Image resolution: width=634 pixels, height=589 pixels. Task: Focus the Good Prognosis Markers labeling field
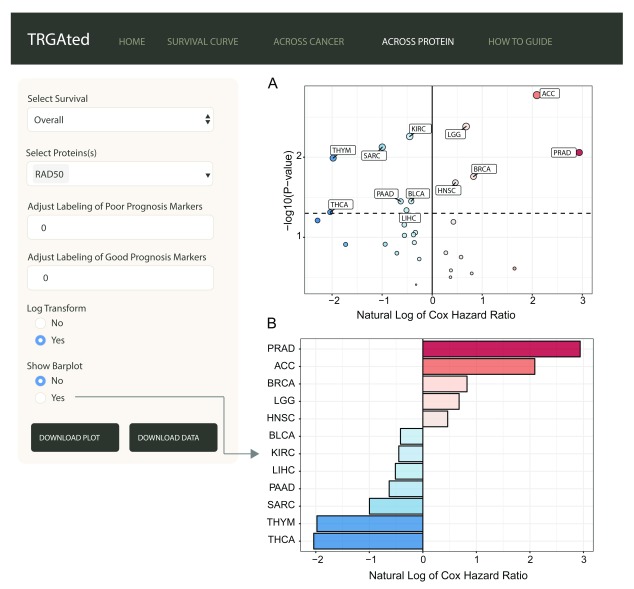click(x=120, y=278)
